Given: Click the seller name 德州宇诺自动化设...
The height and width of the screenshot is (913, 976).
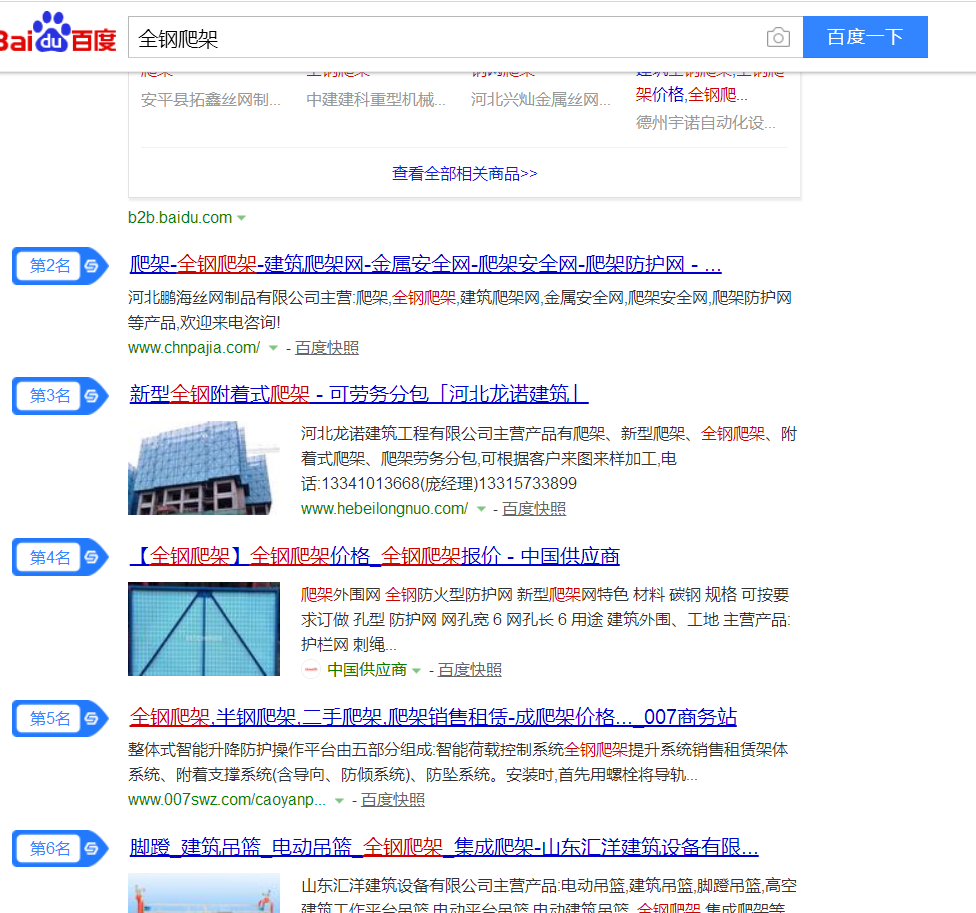Looking at the screenshot, I should click(705, 123).
